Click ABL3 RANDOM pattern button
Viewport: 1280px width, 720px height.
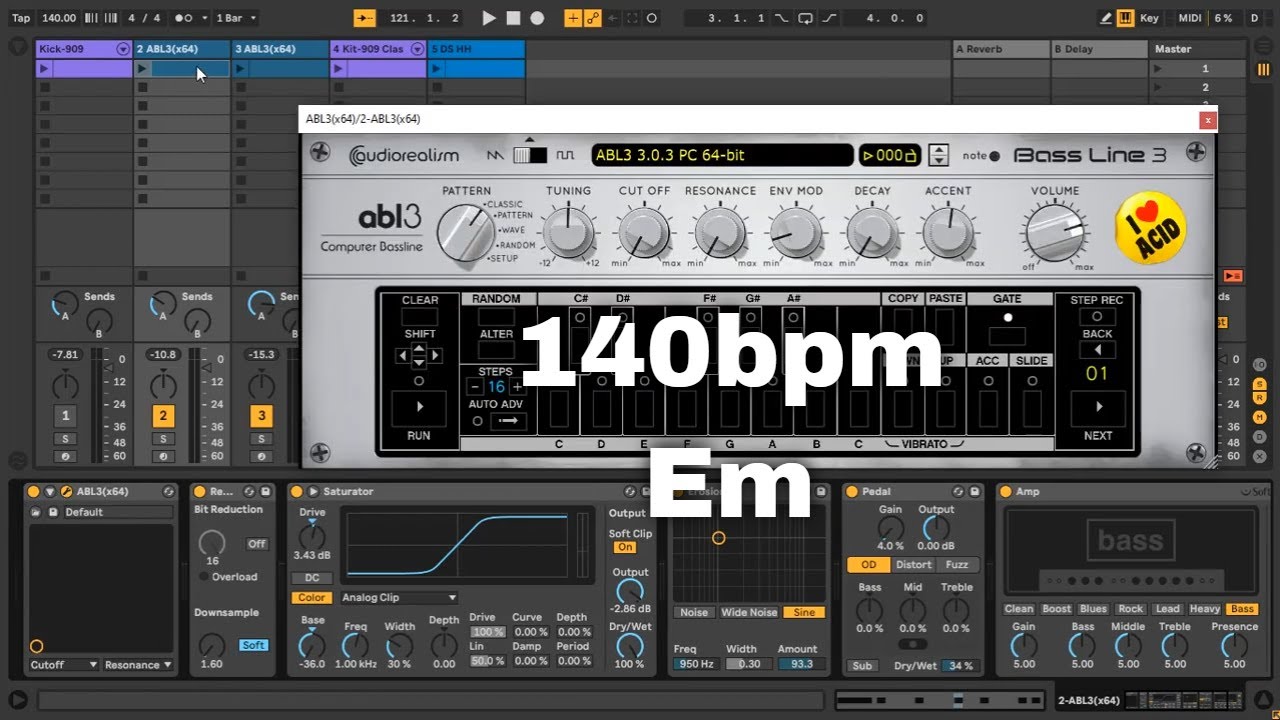pyautogui.click(x=496, y=317)
